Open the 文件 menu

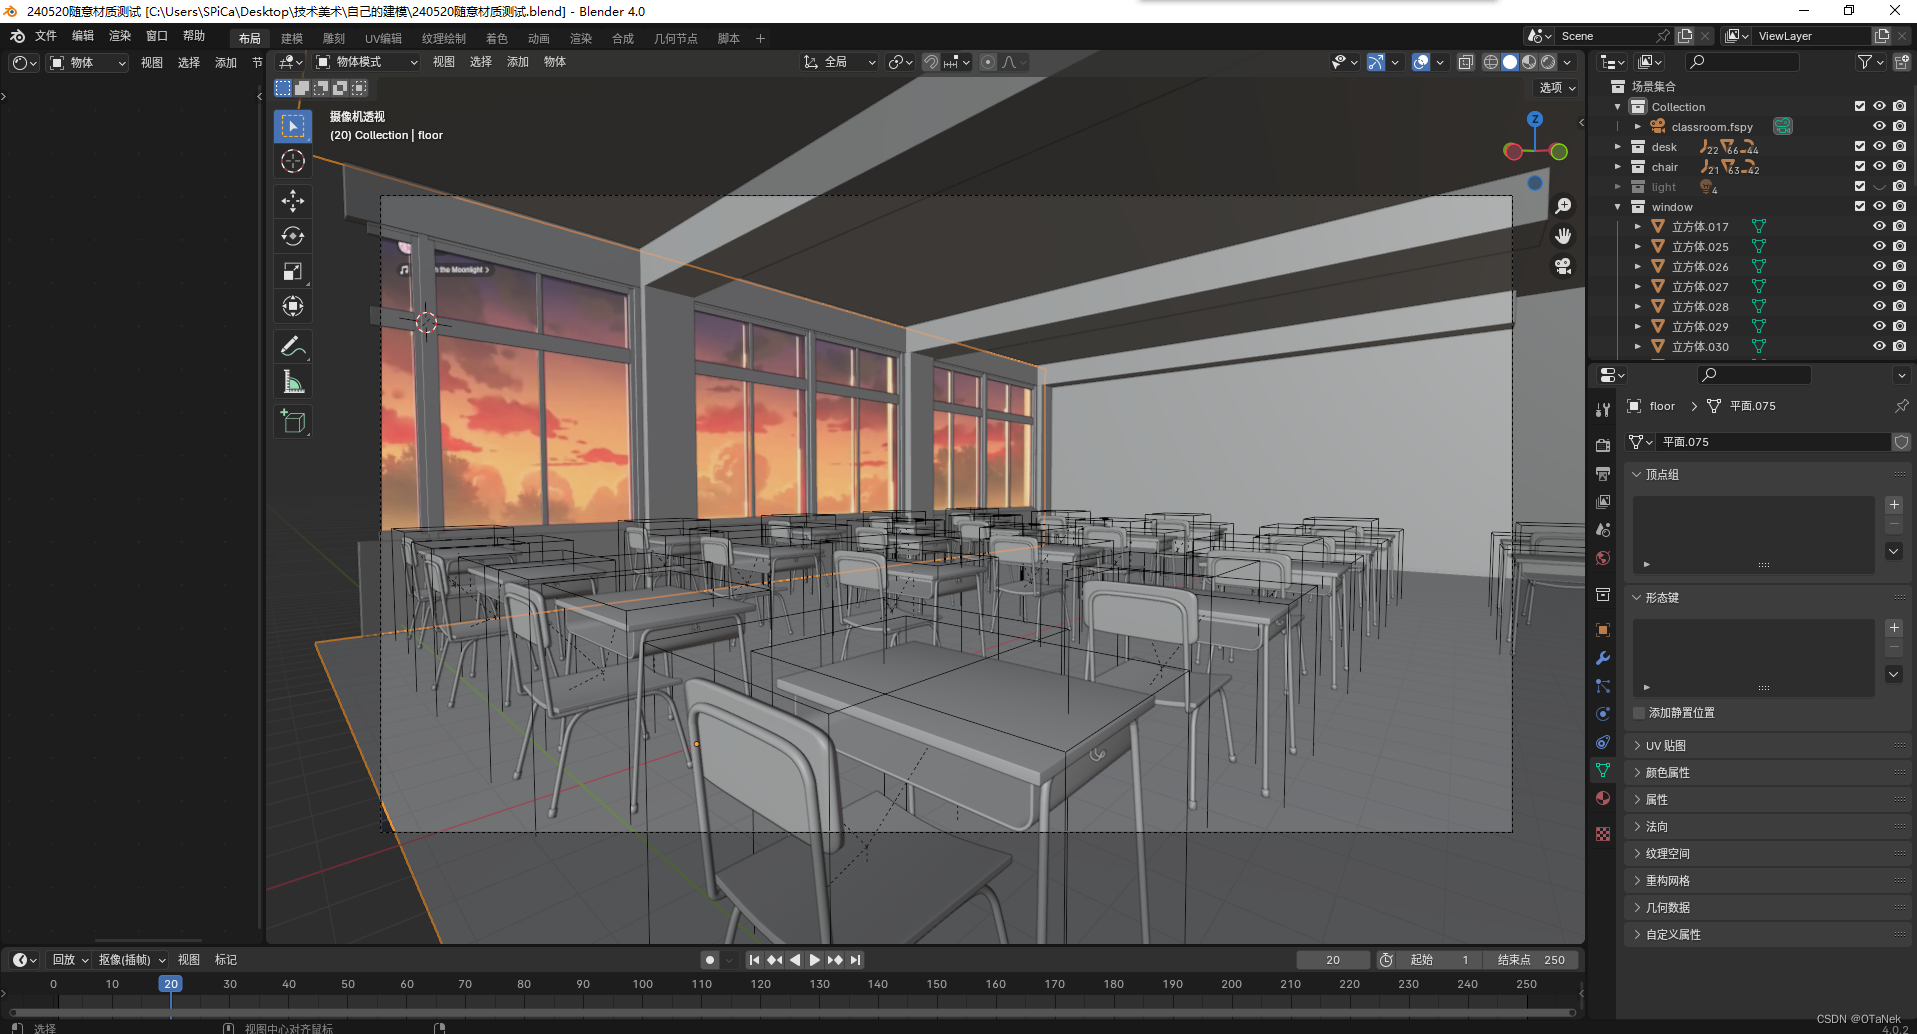click(x=46, y=36)
